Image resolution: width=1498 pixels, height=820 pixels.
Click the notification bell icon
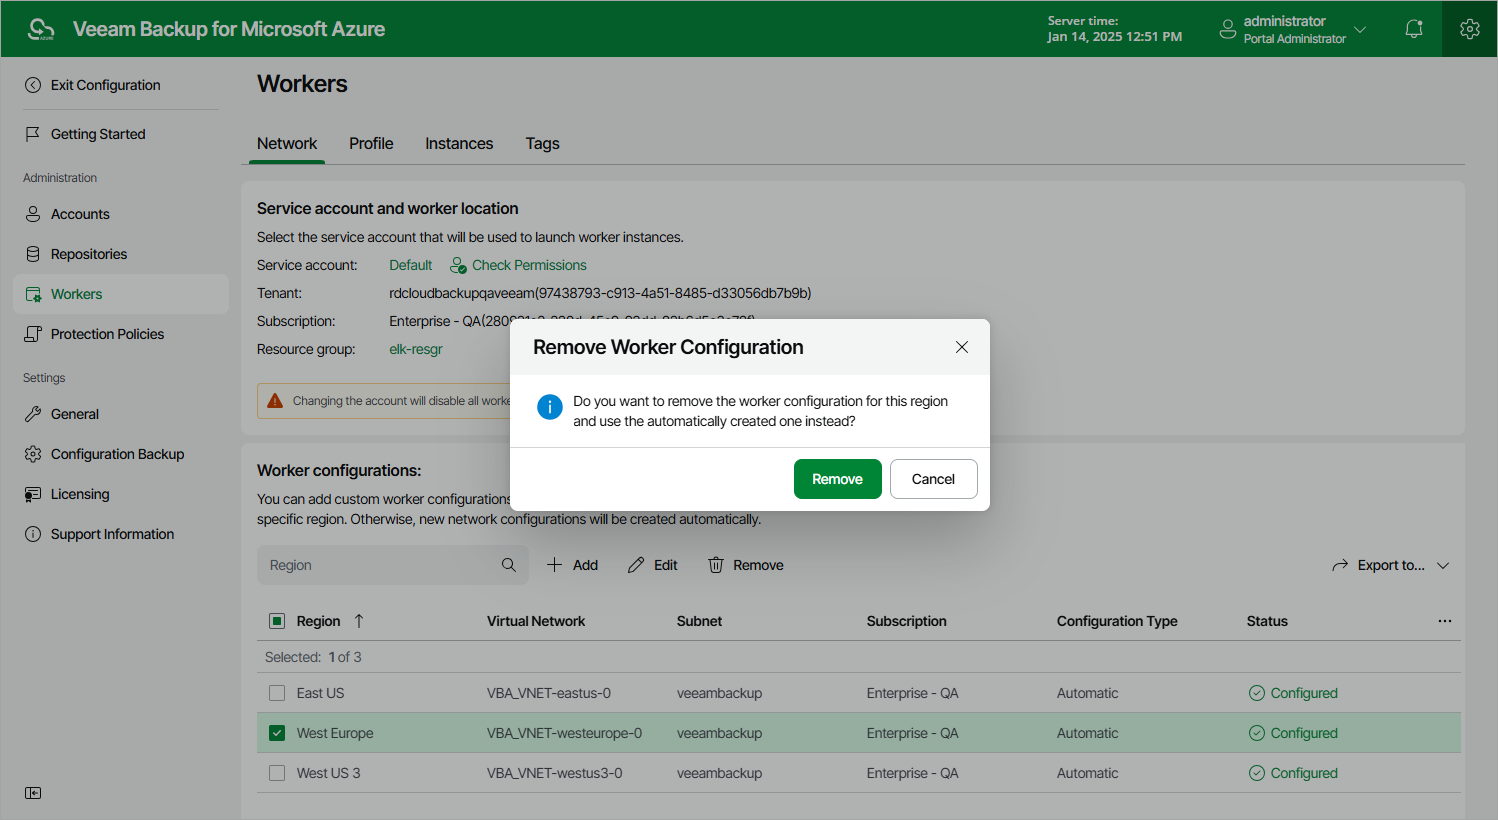click(x=1414, y=29)
